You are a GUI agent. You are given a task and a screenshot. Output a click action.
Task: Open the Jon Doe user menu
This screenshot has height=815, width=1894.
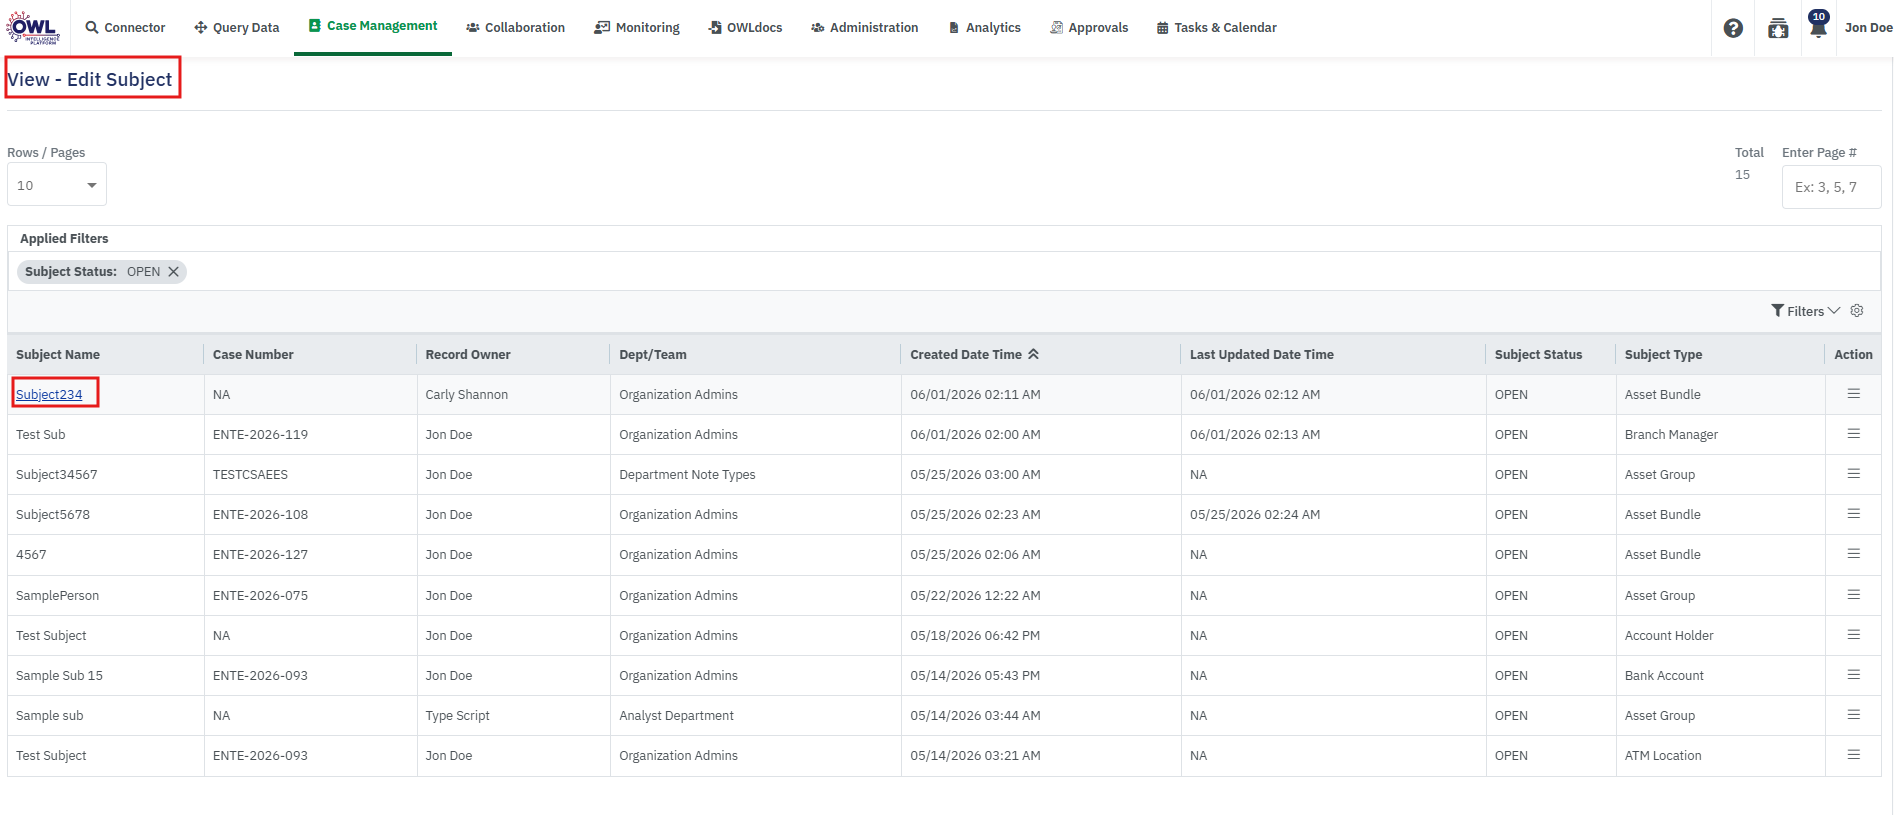[1868, 28]
